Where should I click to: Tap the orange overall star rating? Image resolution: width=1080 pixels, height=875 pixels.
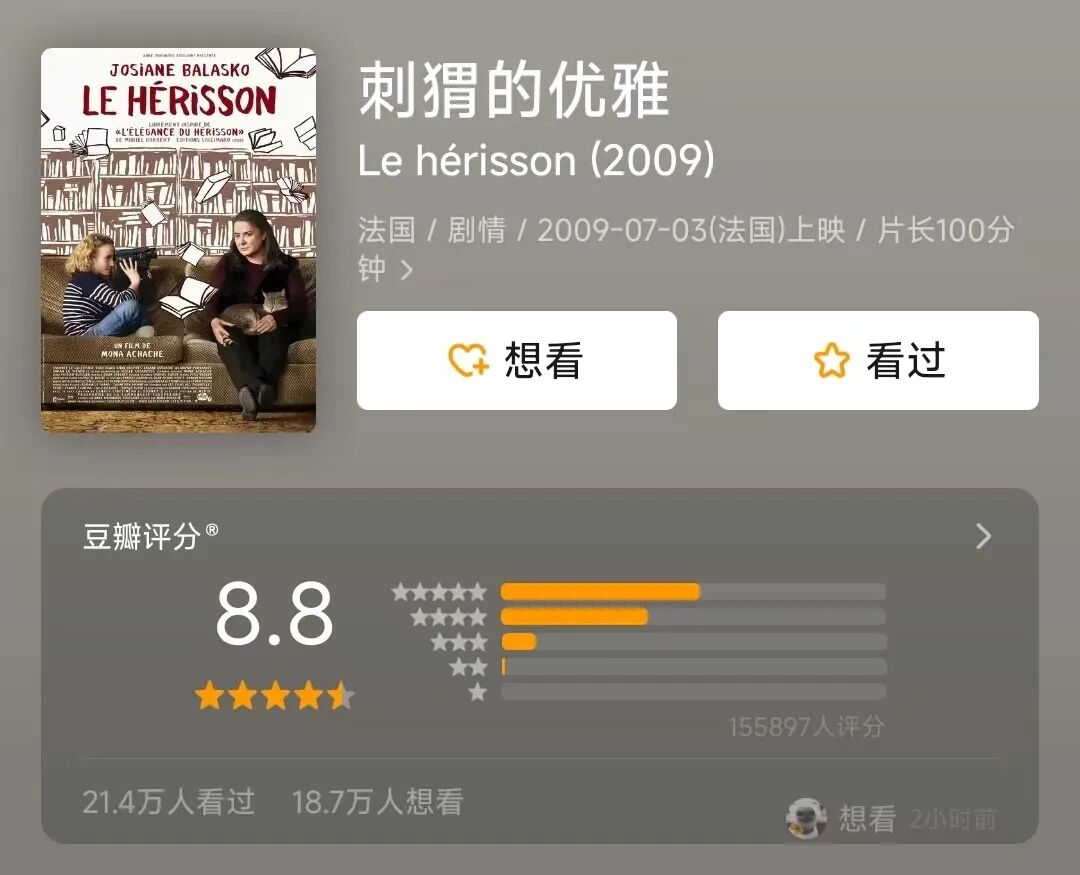coord(275,695)
